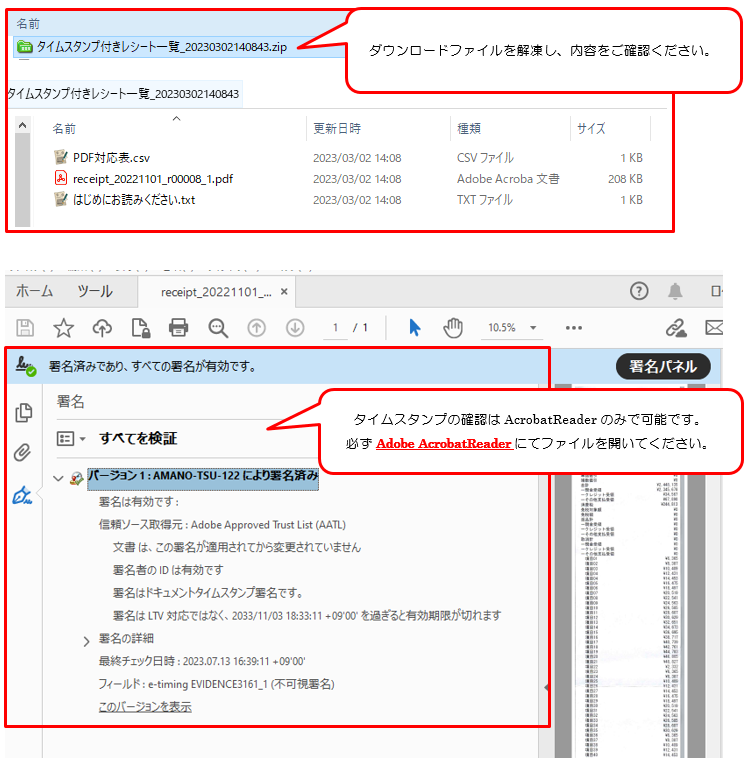
Task: Close the receipt_20221101 document tab
Action: (x=284, y=291)
